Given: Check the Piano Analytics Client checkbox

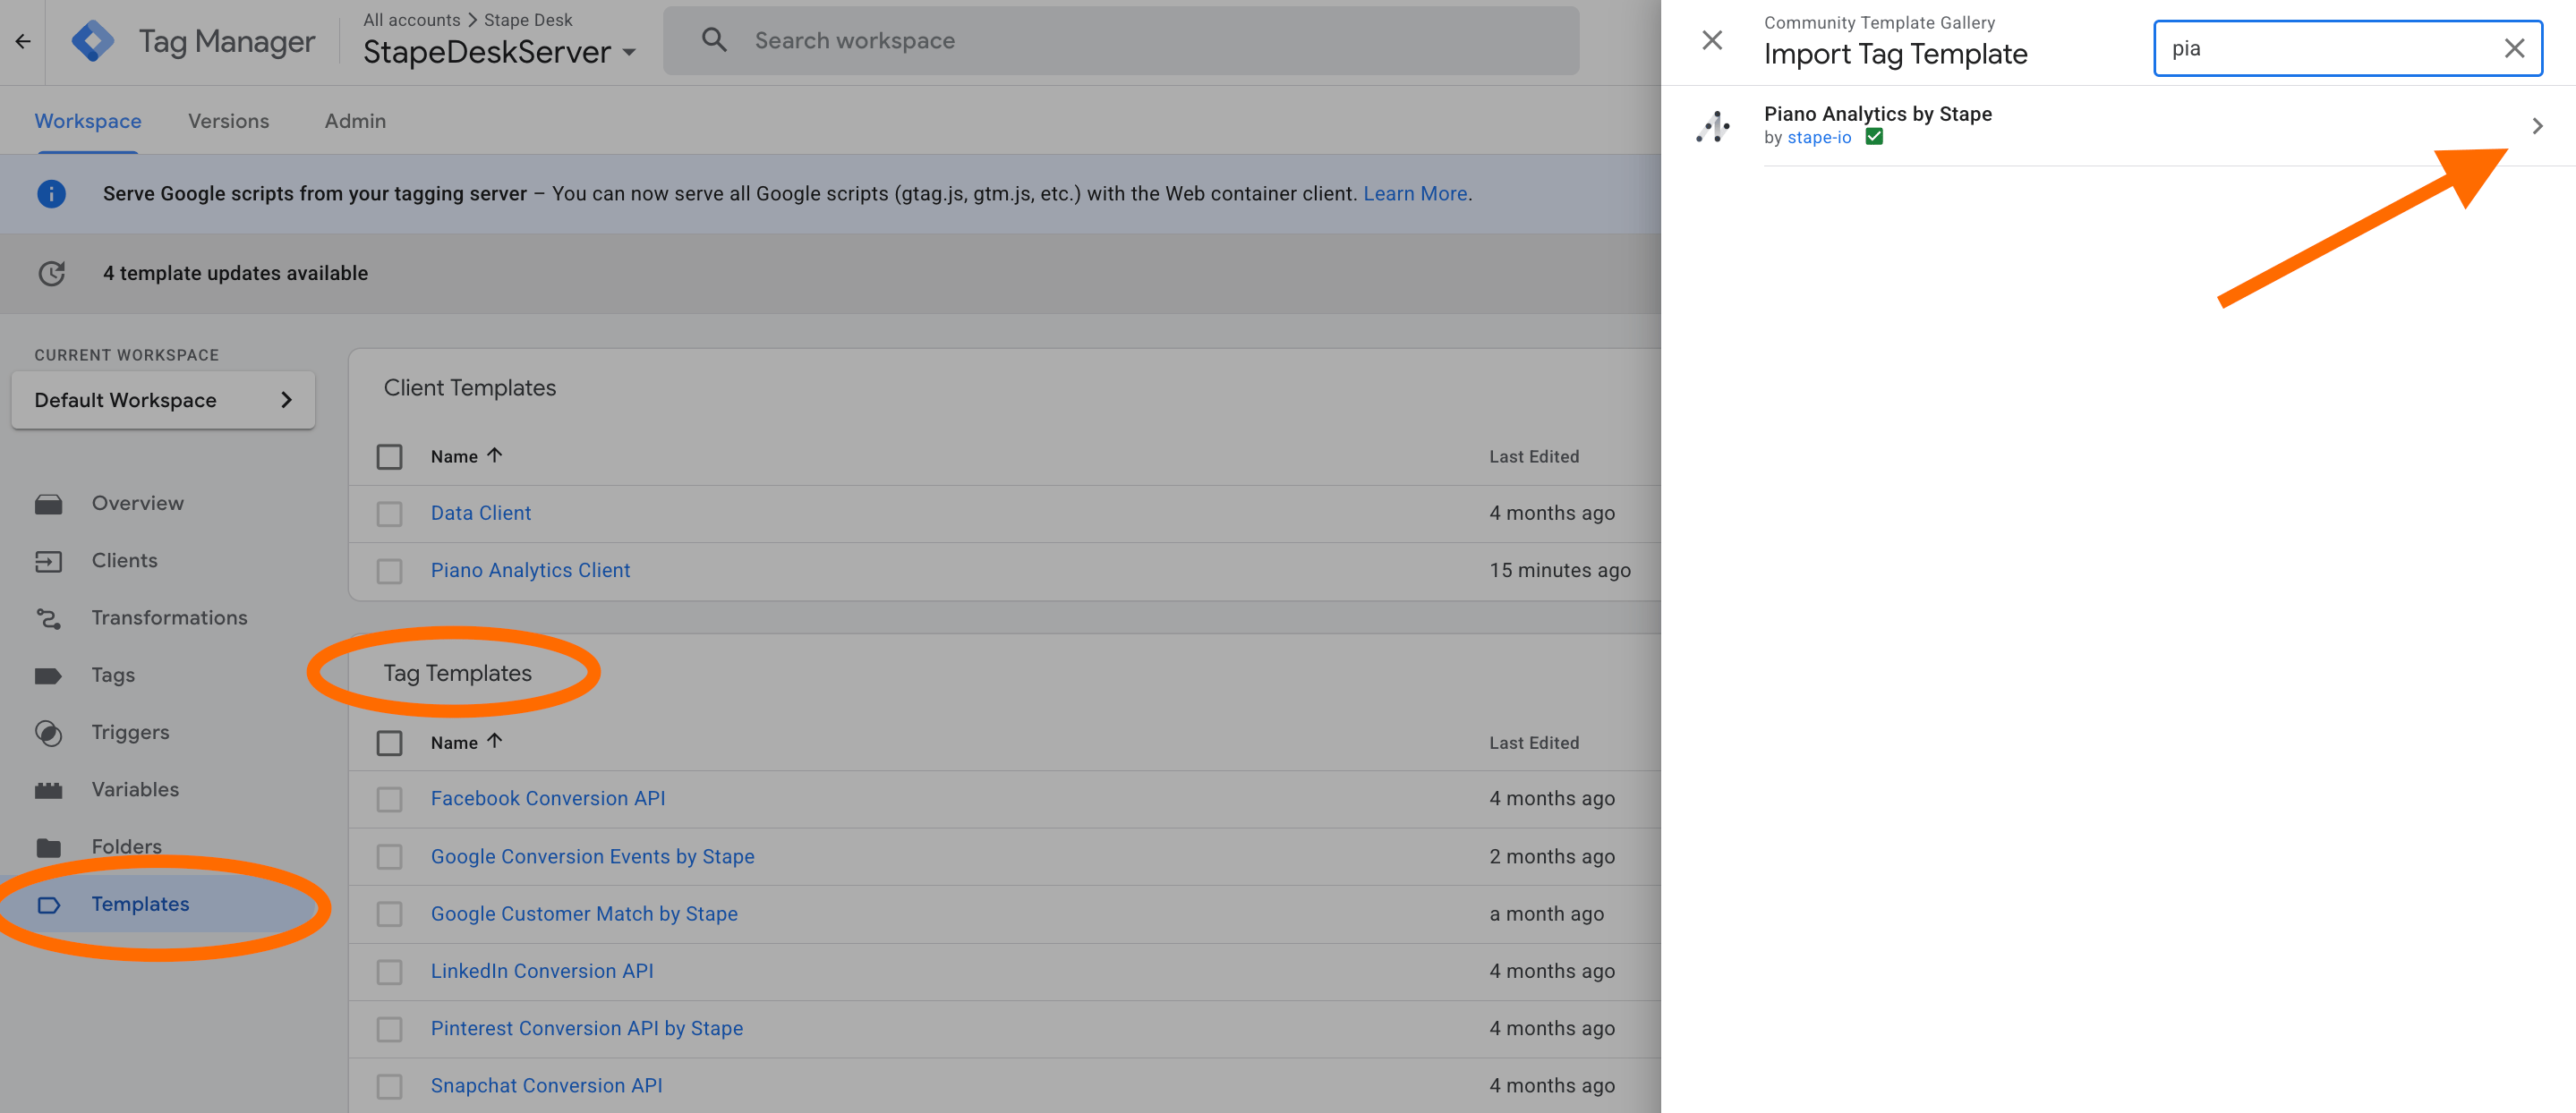Looking at the screenshot, I should [x=389, y=571].
